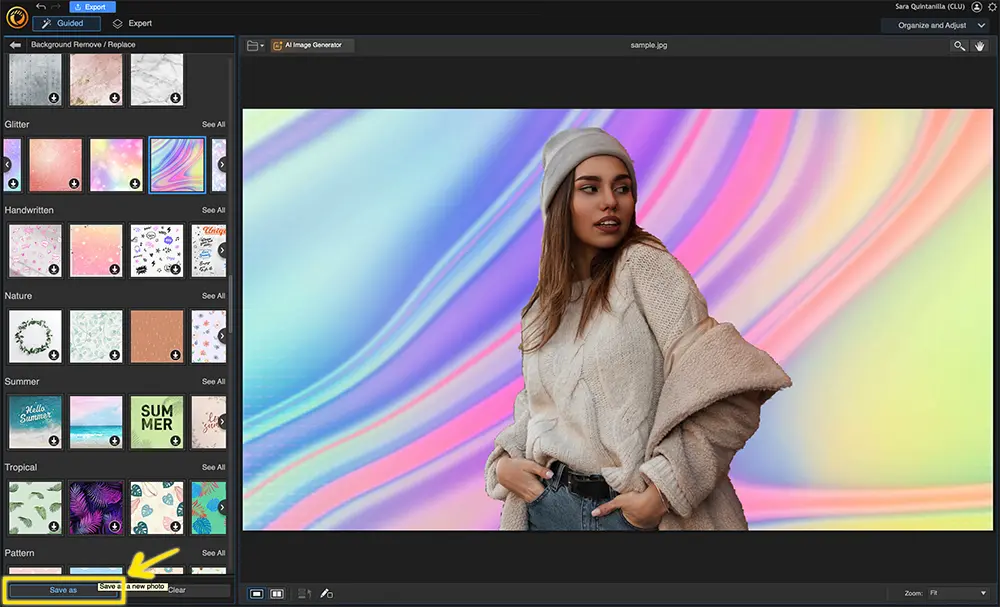The height and width of the screenshot is (607, 1000).
Task: Click the back arrow beside Background Remove / Replace
Action: [14, 44]
